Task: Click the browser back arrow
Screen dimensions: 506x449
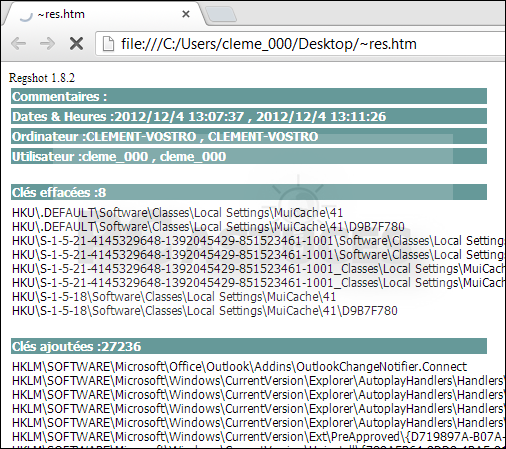Action: (x=19, y=43)
